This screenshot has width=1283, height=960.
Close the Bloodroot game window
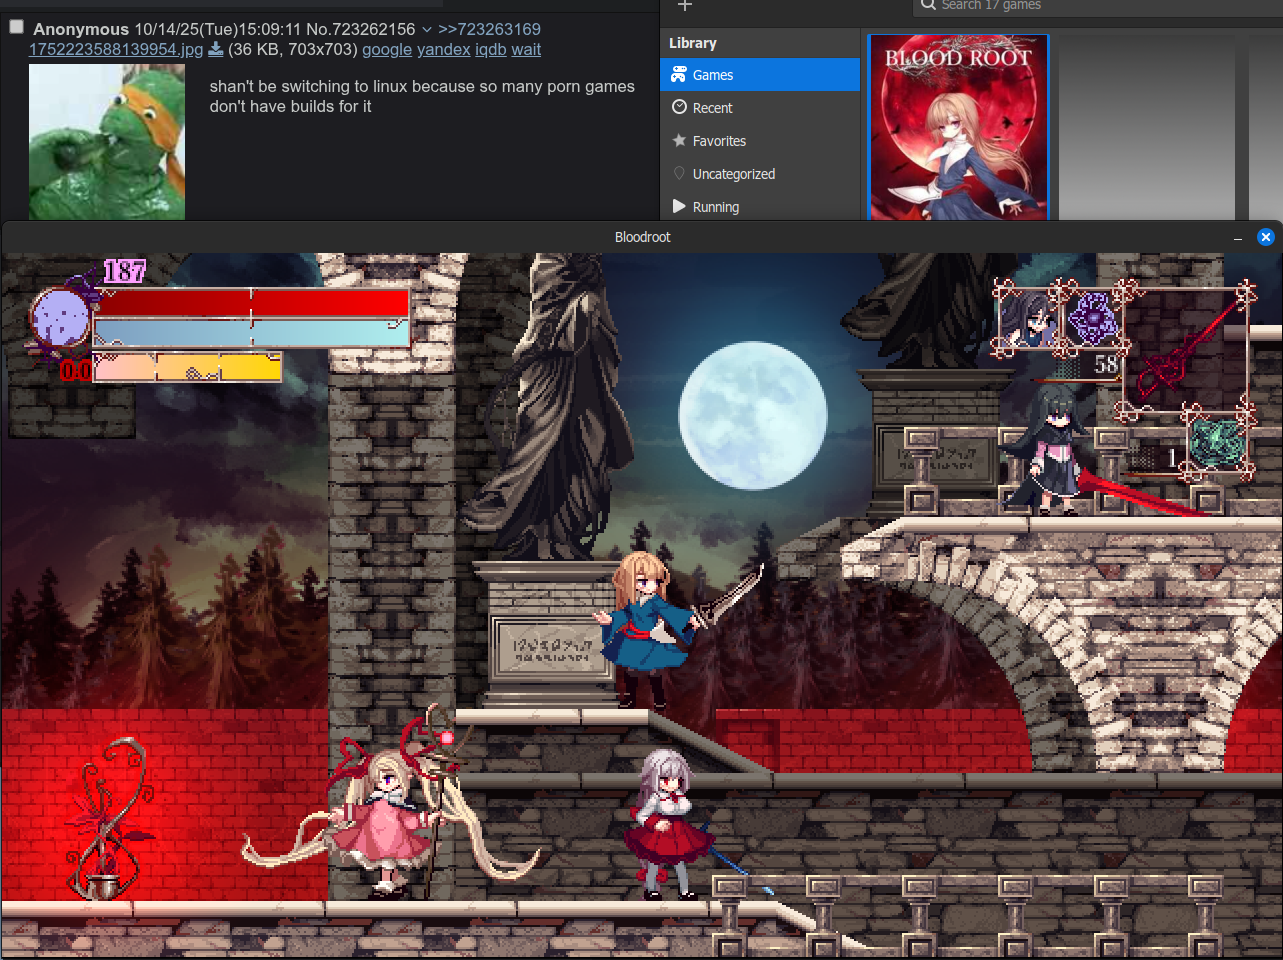(1266, 237)
